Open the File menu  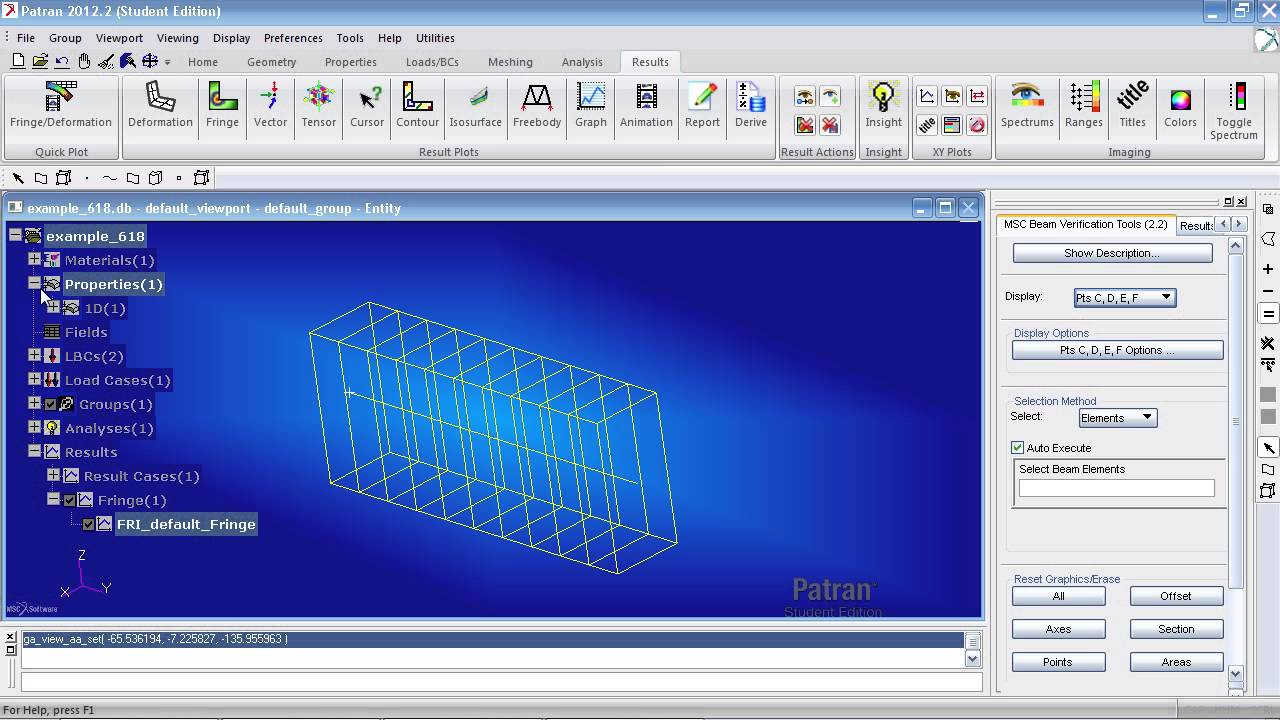coord(26,38)
